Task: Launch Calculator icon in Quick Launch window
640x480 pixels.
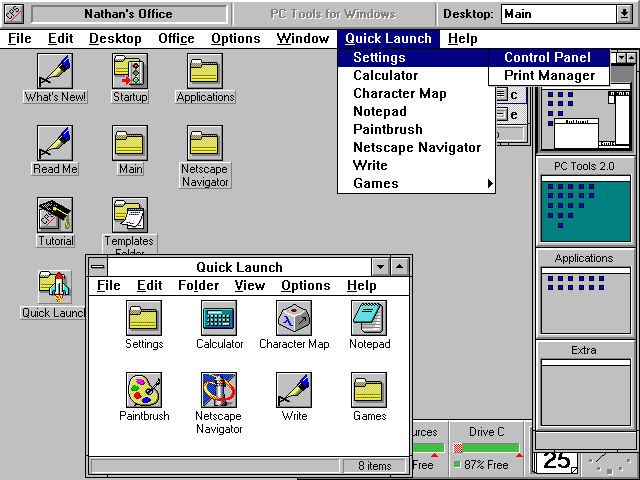Action: (x=219, y=318)
